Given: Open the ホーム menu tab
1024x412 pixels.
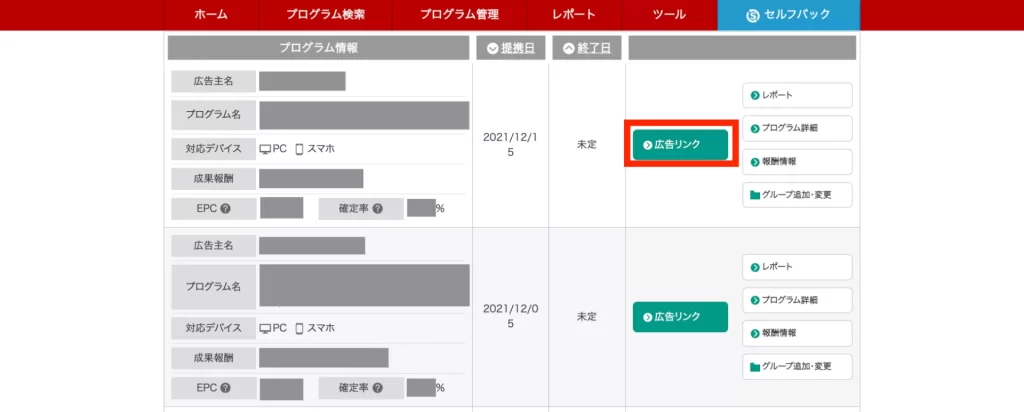Looking at the screenshot, I should pos(210,15).
